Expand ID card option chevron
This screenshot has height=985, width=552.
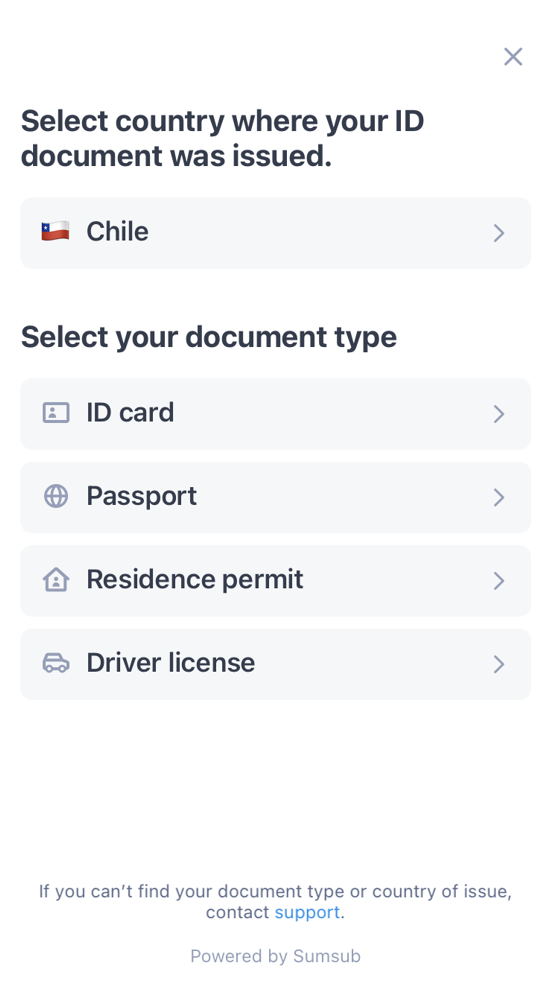[499, 414]
